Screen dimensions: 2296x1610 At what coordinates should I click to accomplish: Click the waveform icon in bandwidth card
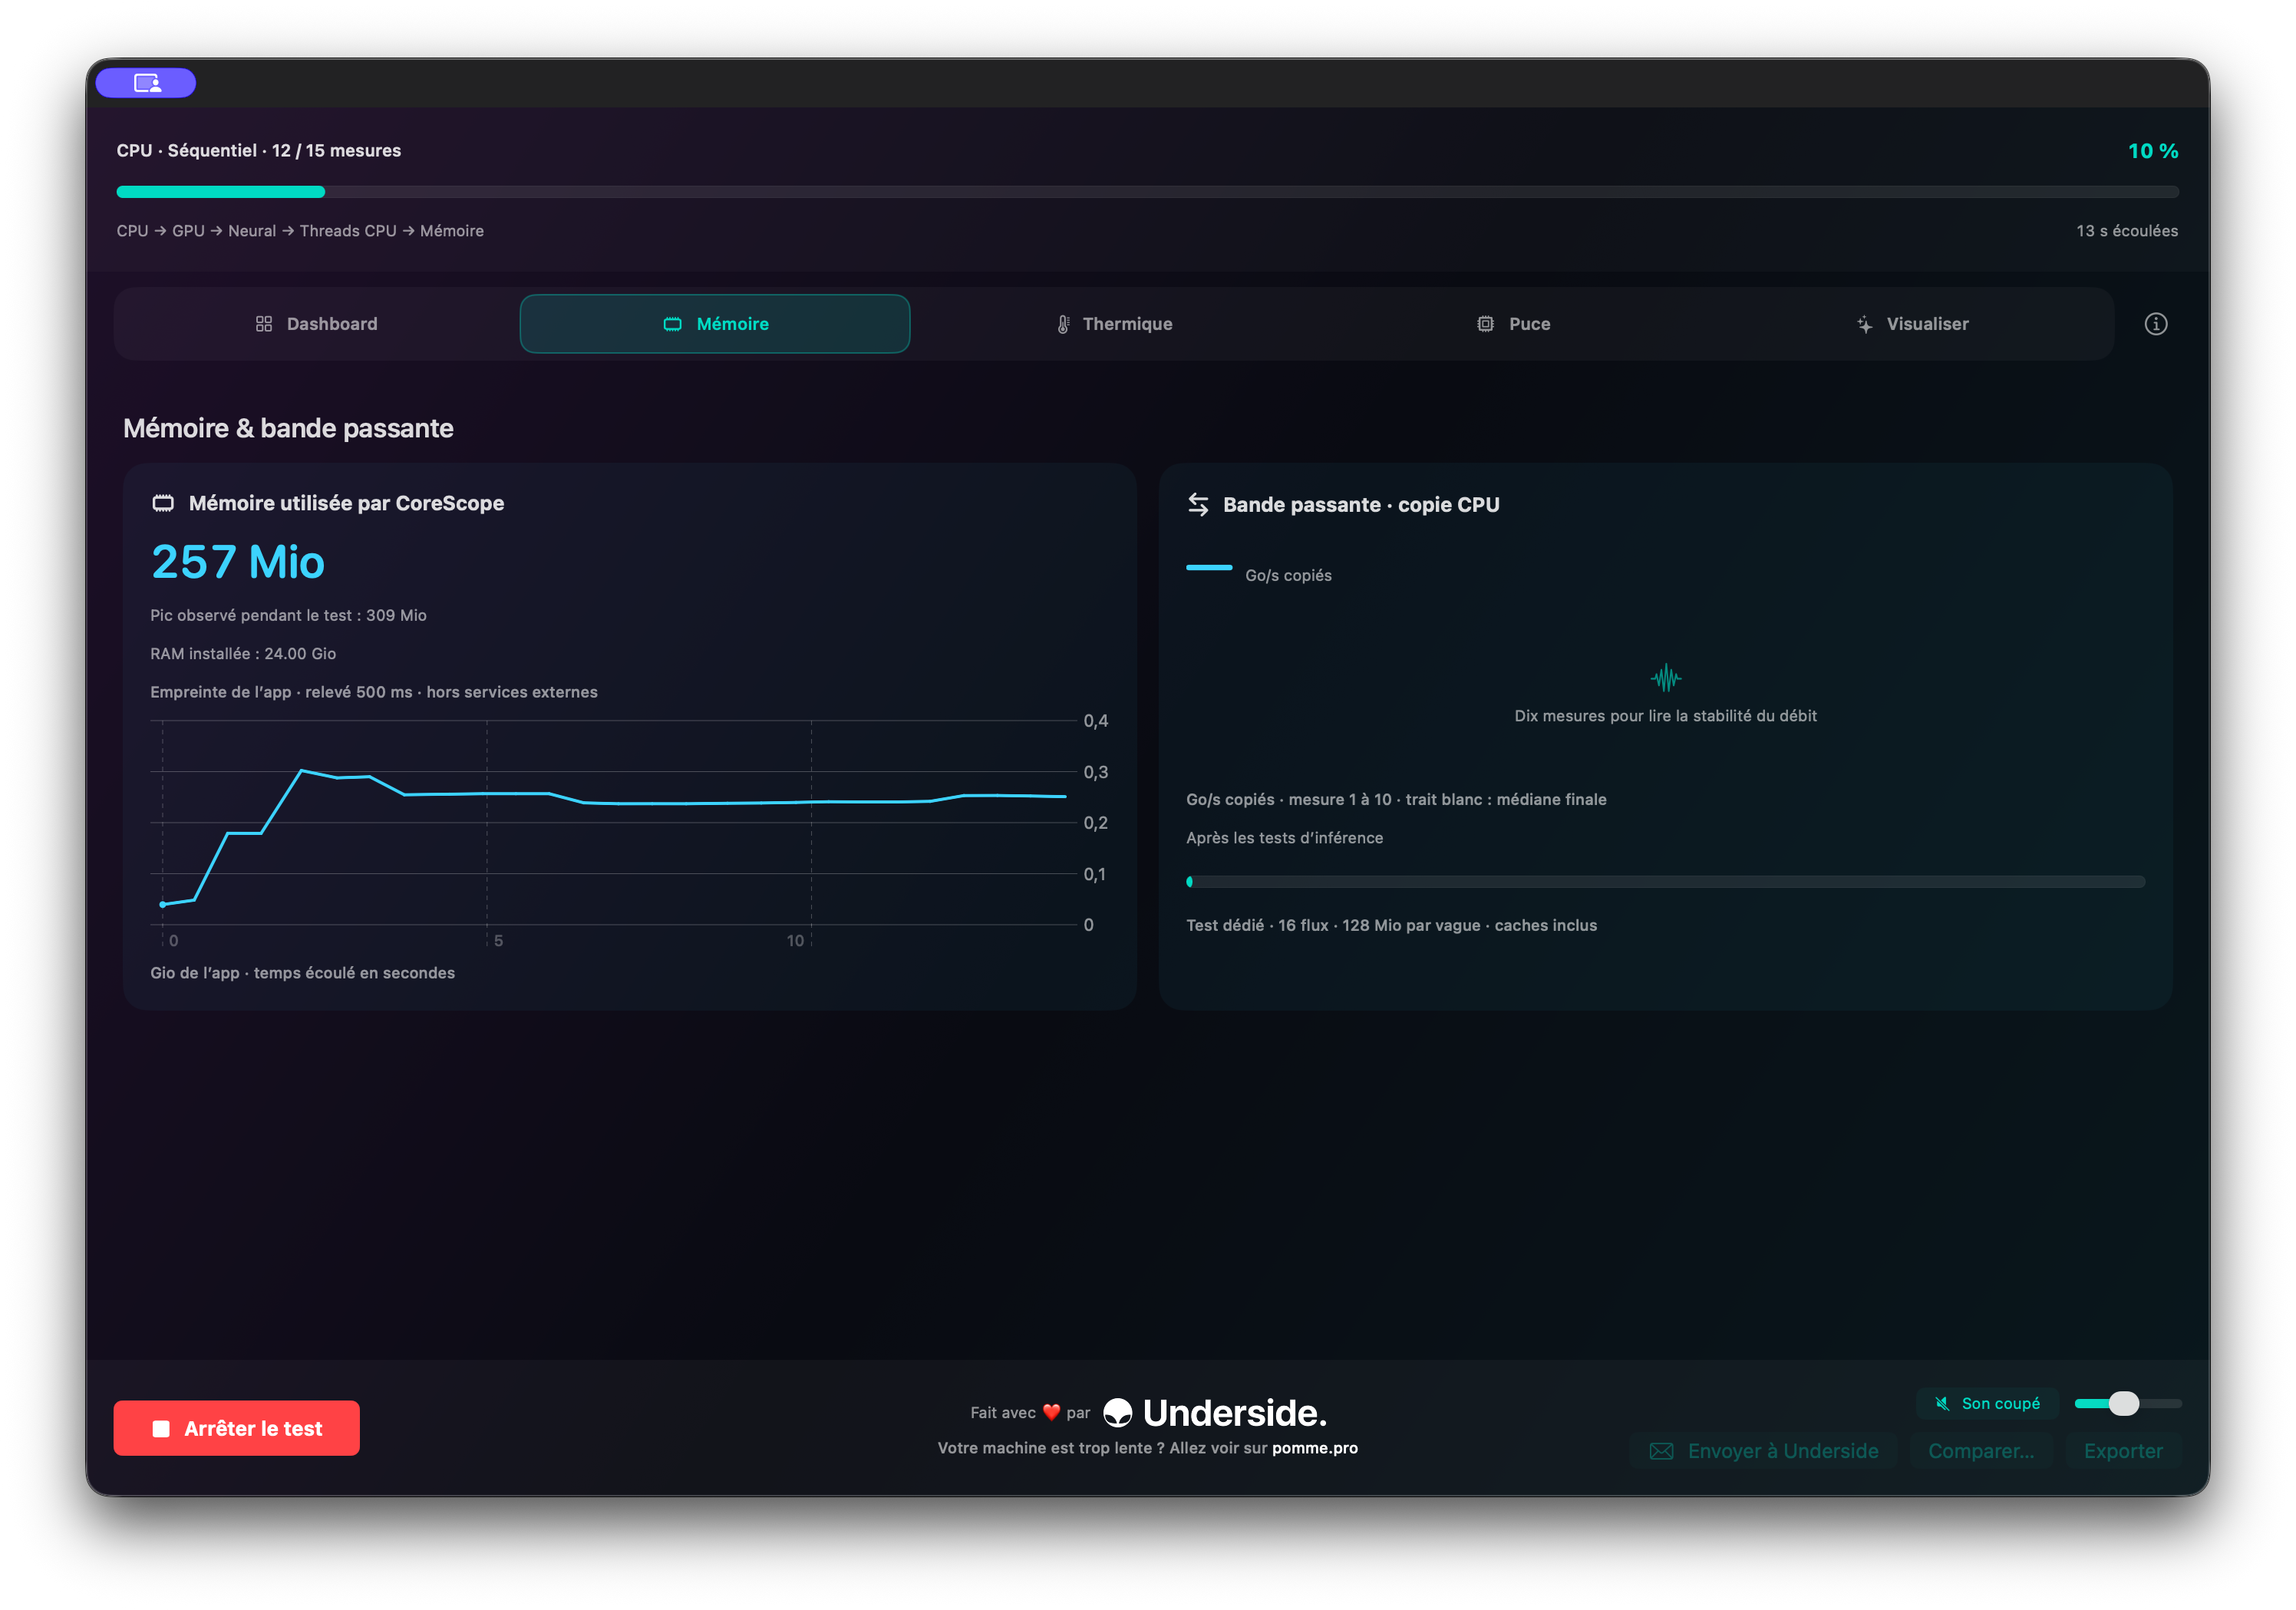pos(1665,678)
